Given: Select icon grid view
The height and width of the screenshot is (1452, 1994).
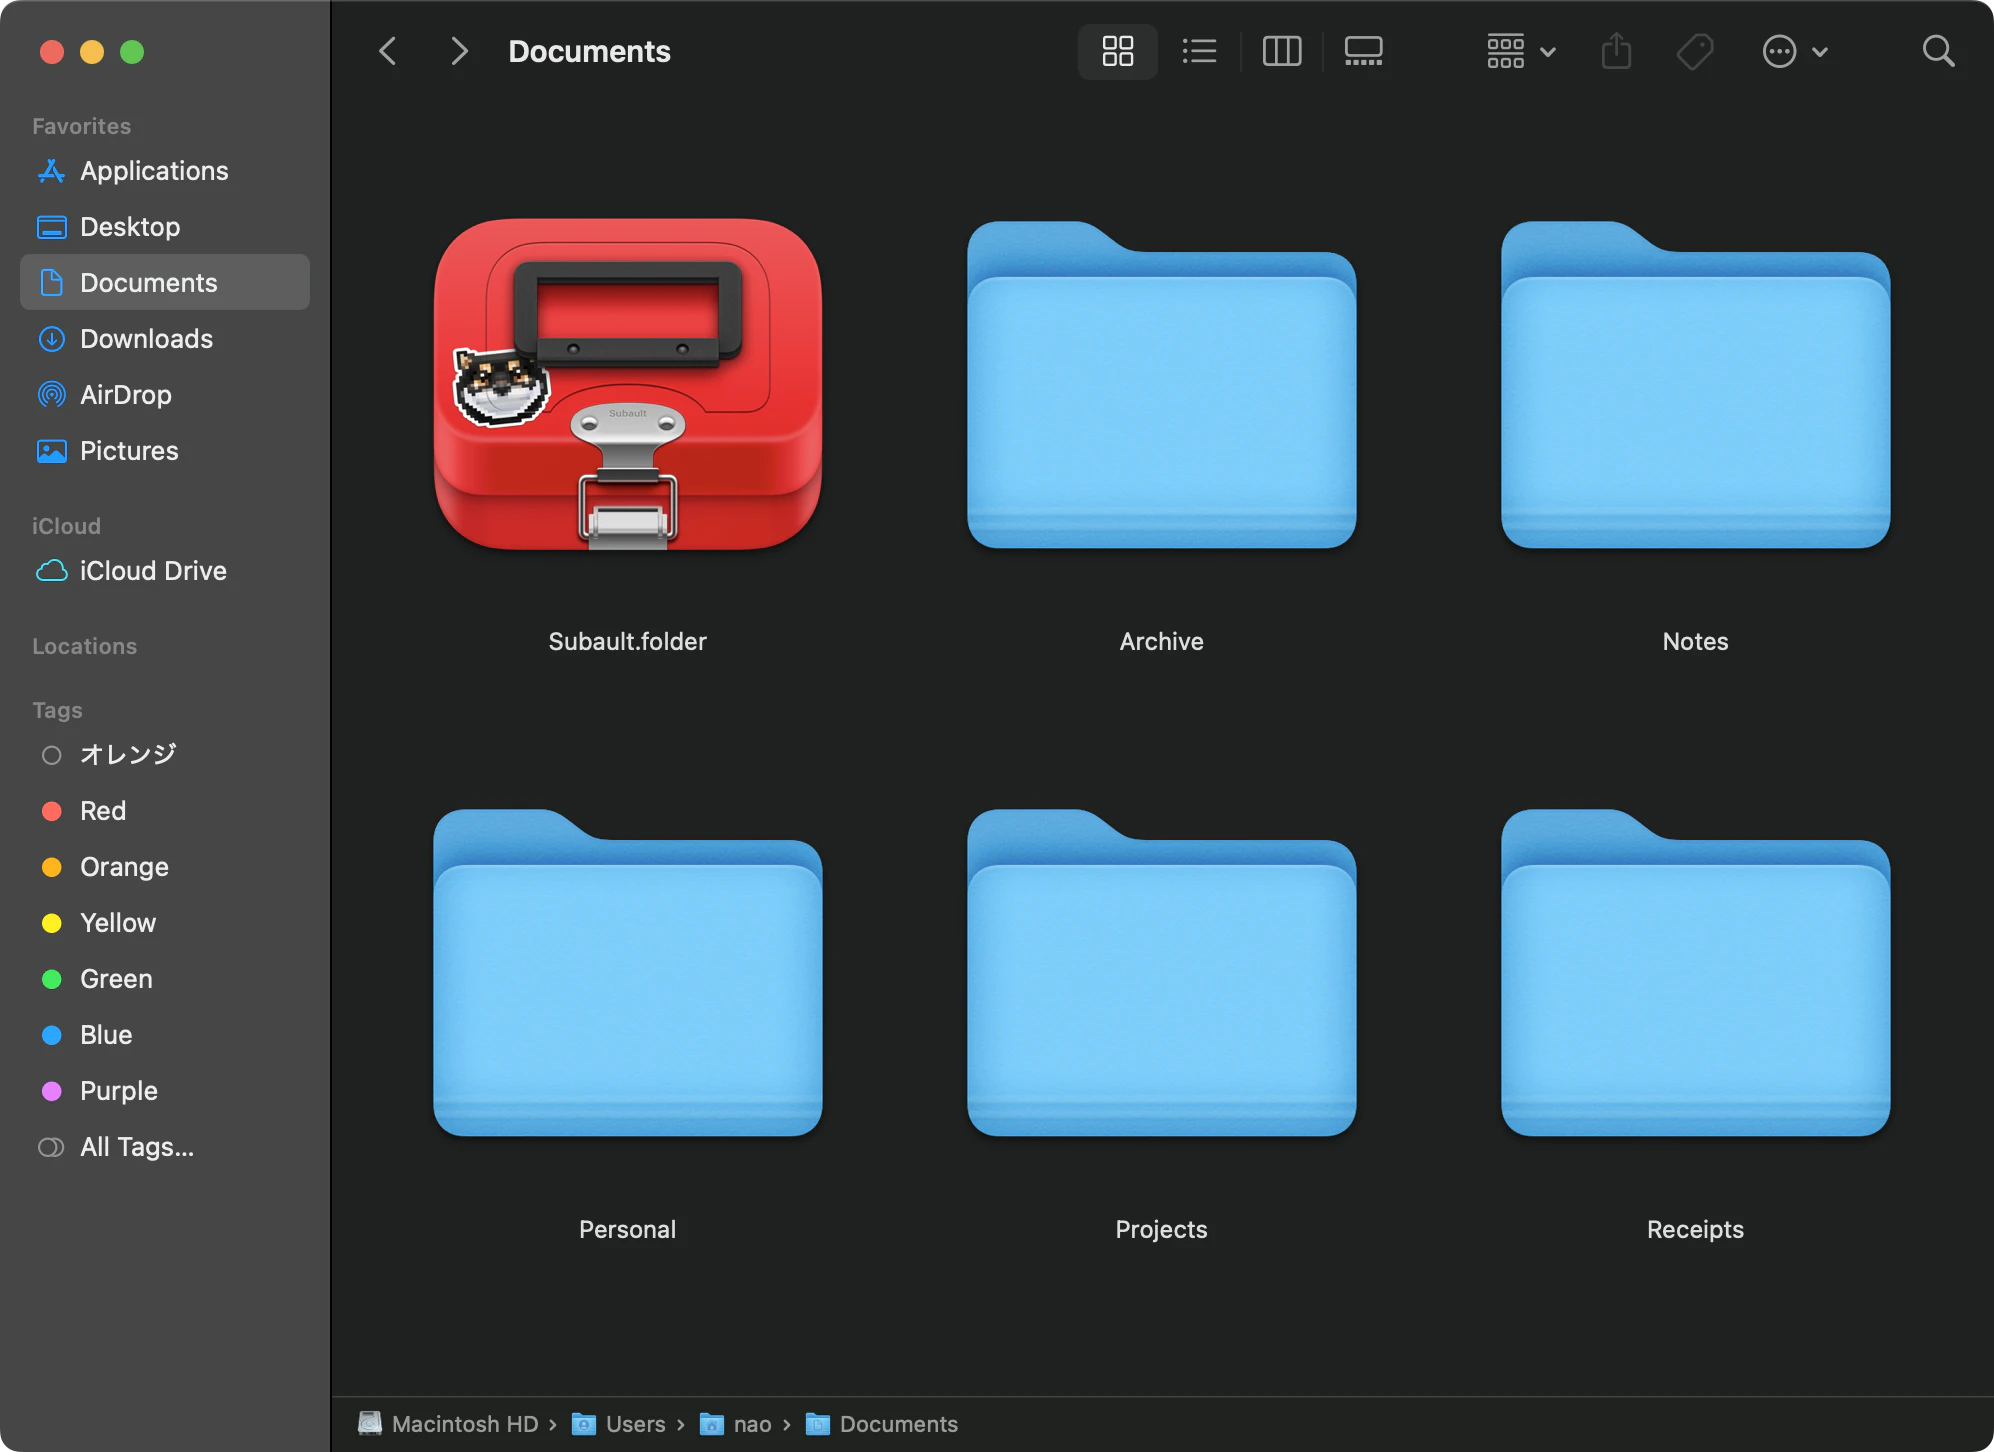Looking at the screenshot, I should (x=1117, y=51).
